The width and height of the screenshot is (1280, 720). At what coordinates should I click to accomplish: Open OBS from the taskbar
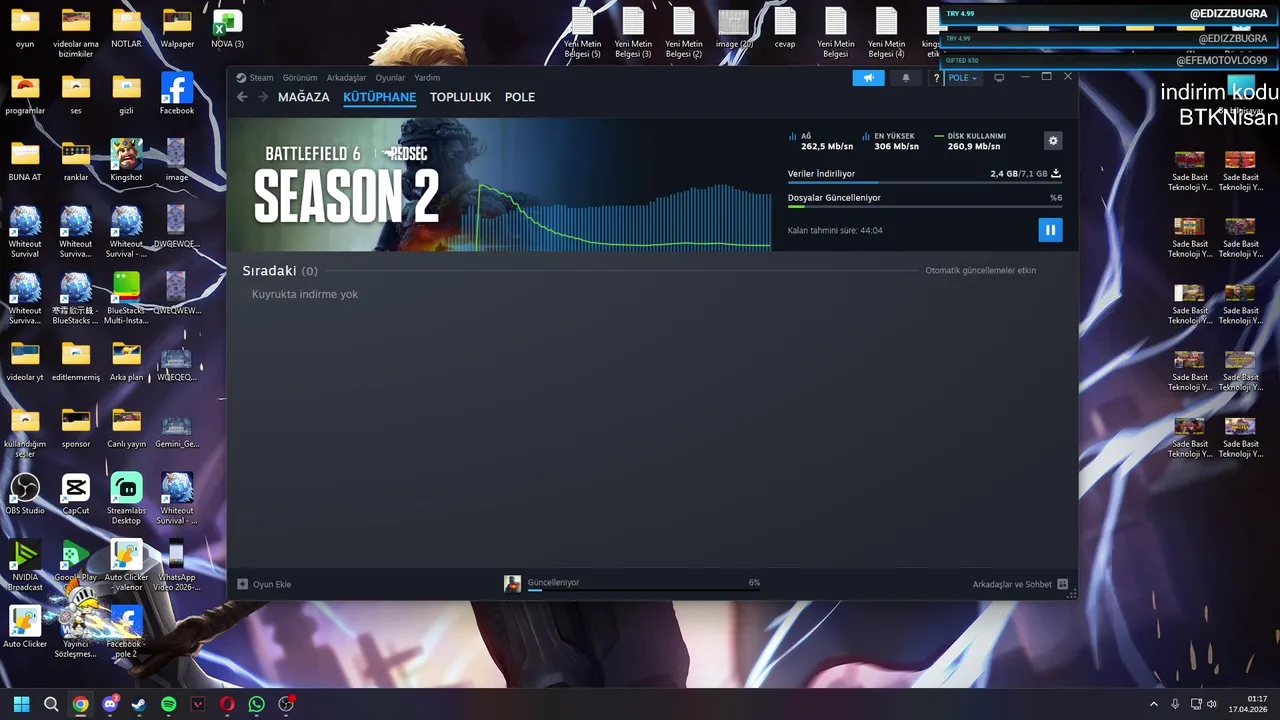(x=286, y=704)
